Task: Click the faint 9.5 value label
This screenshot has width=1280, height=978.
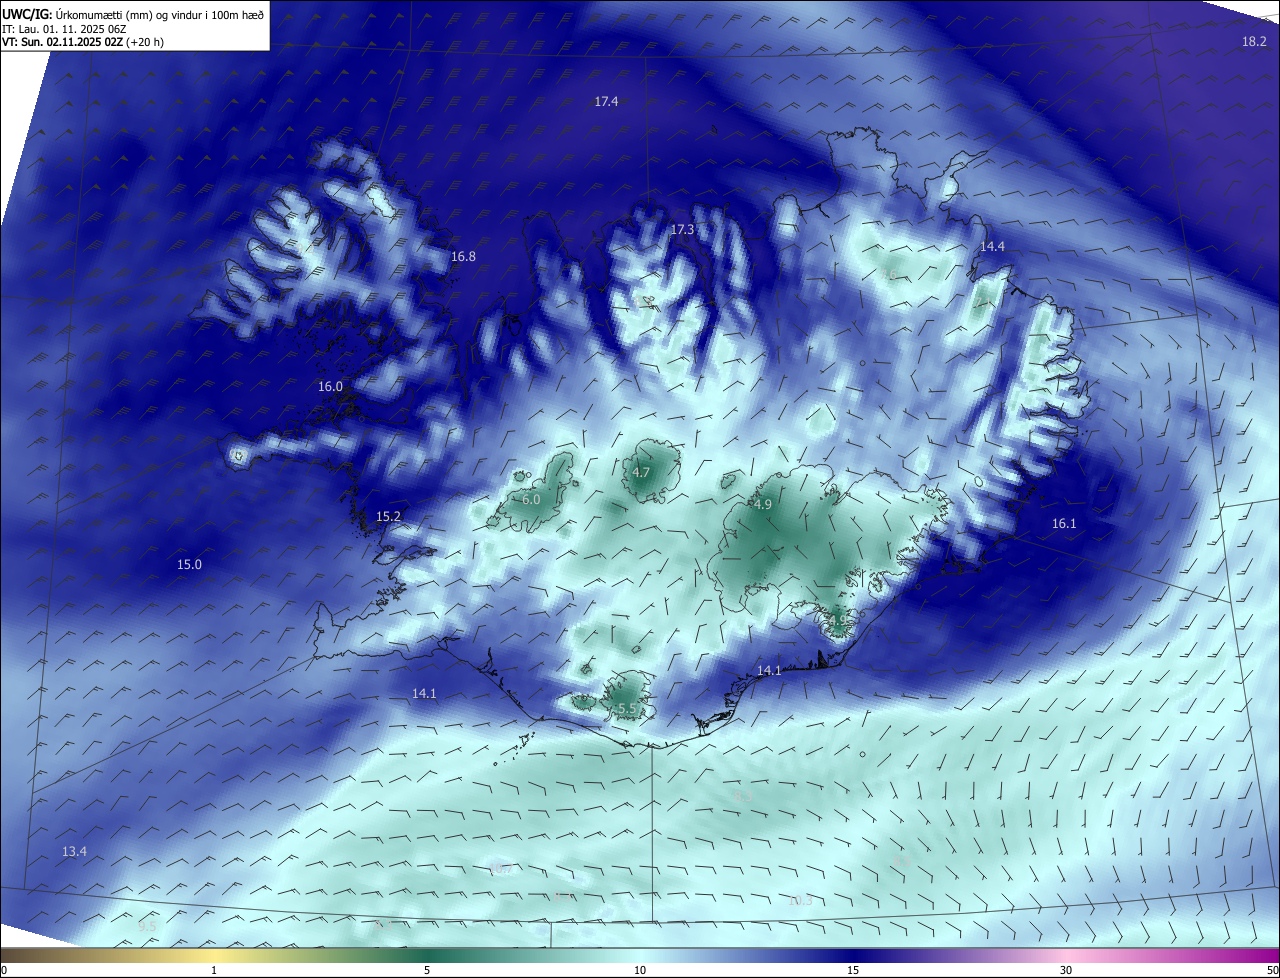Action: [x=147, y=927]
